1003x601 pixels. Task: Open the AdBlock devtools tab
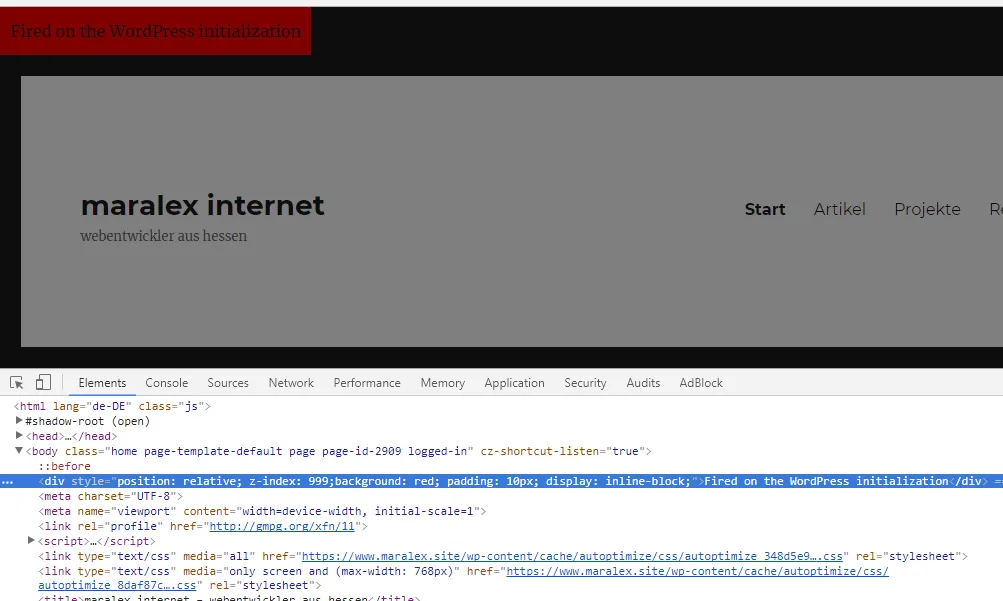[x=700, y=382]
